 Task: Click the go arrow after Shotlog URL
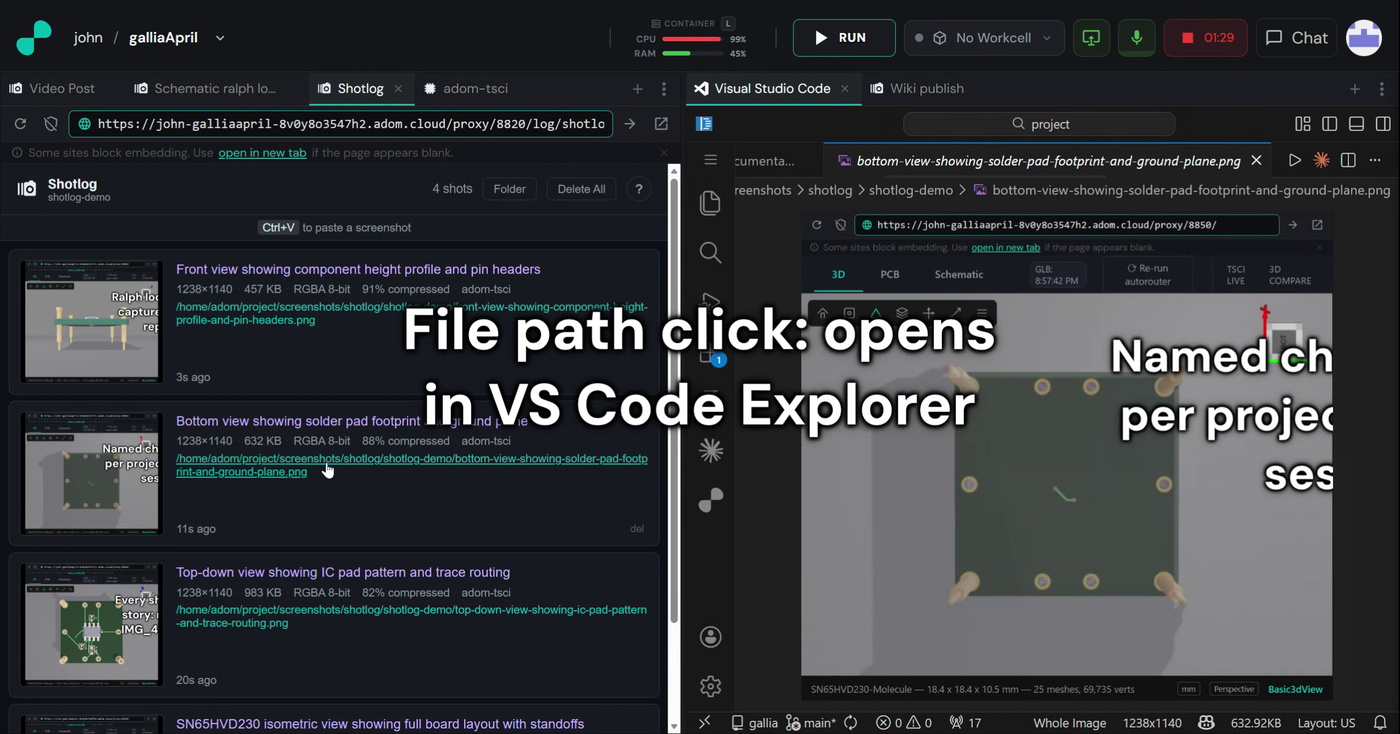click(630, 124)
